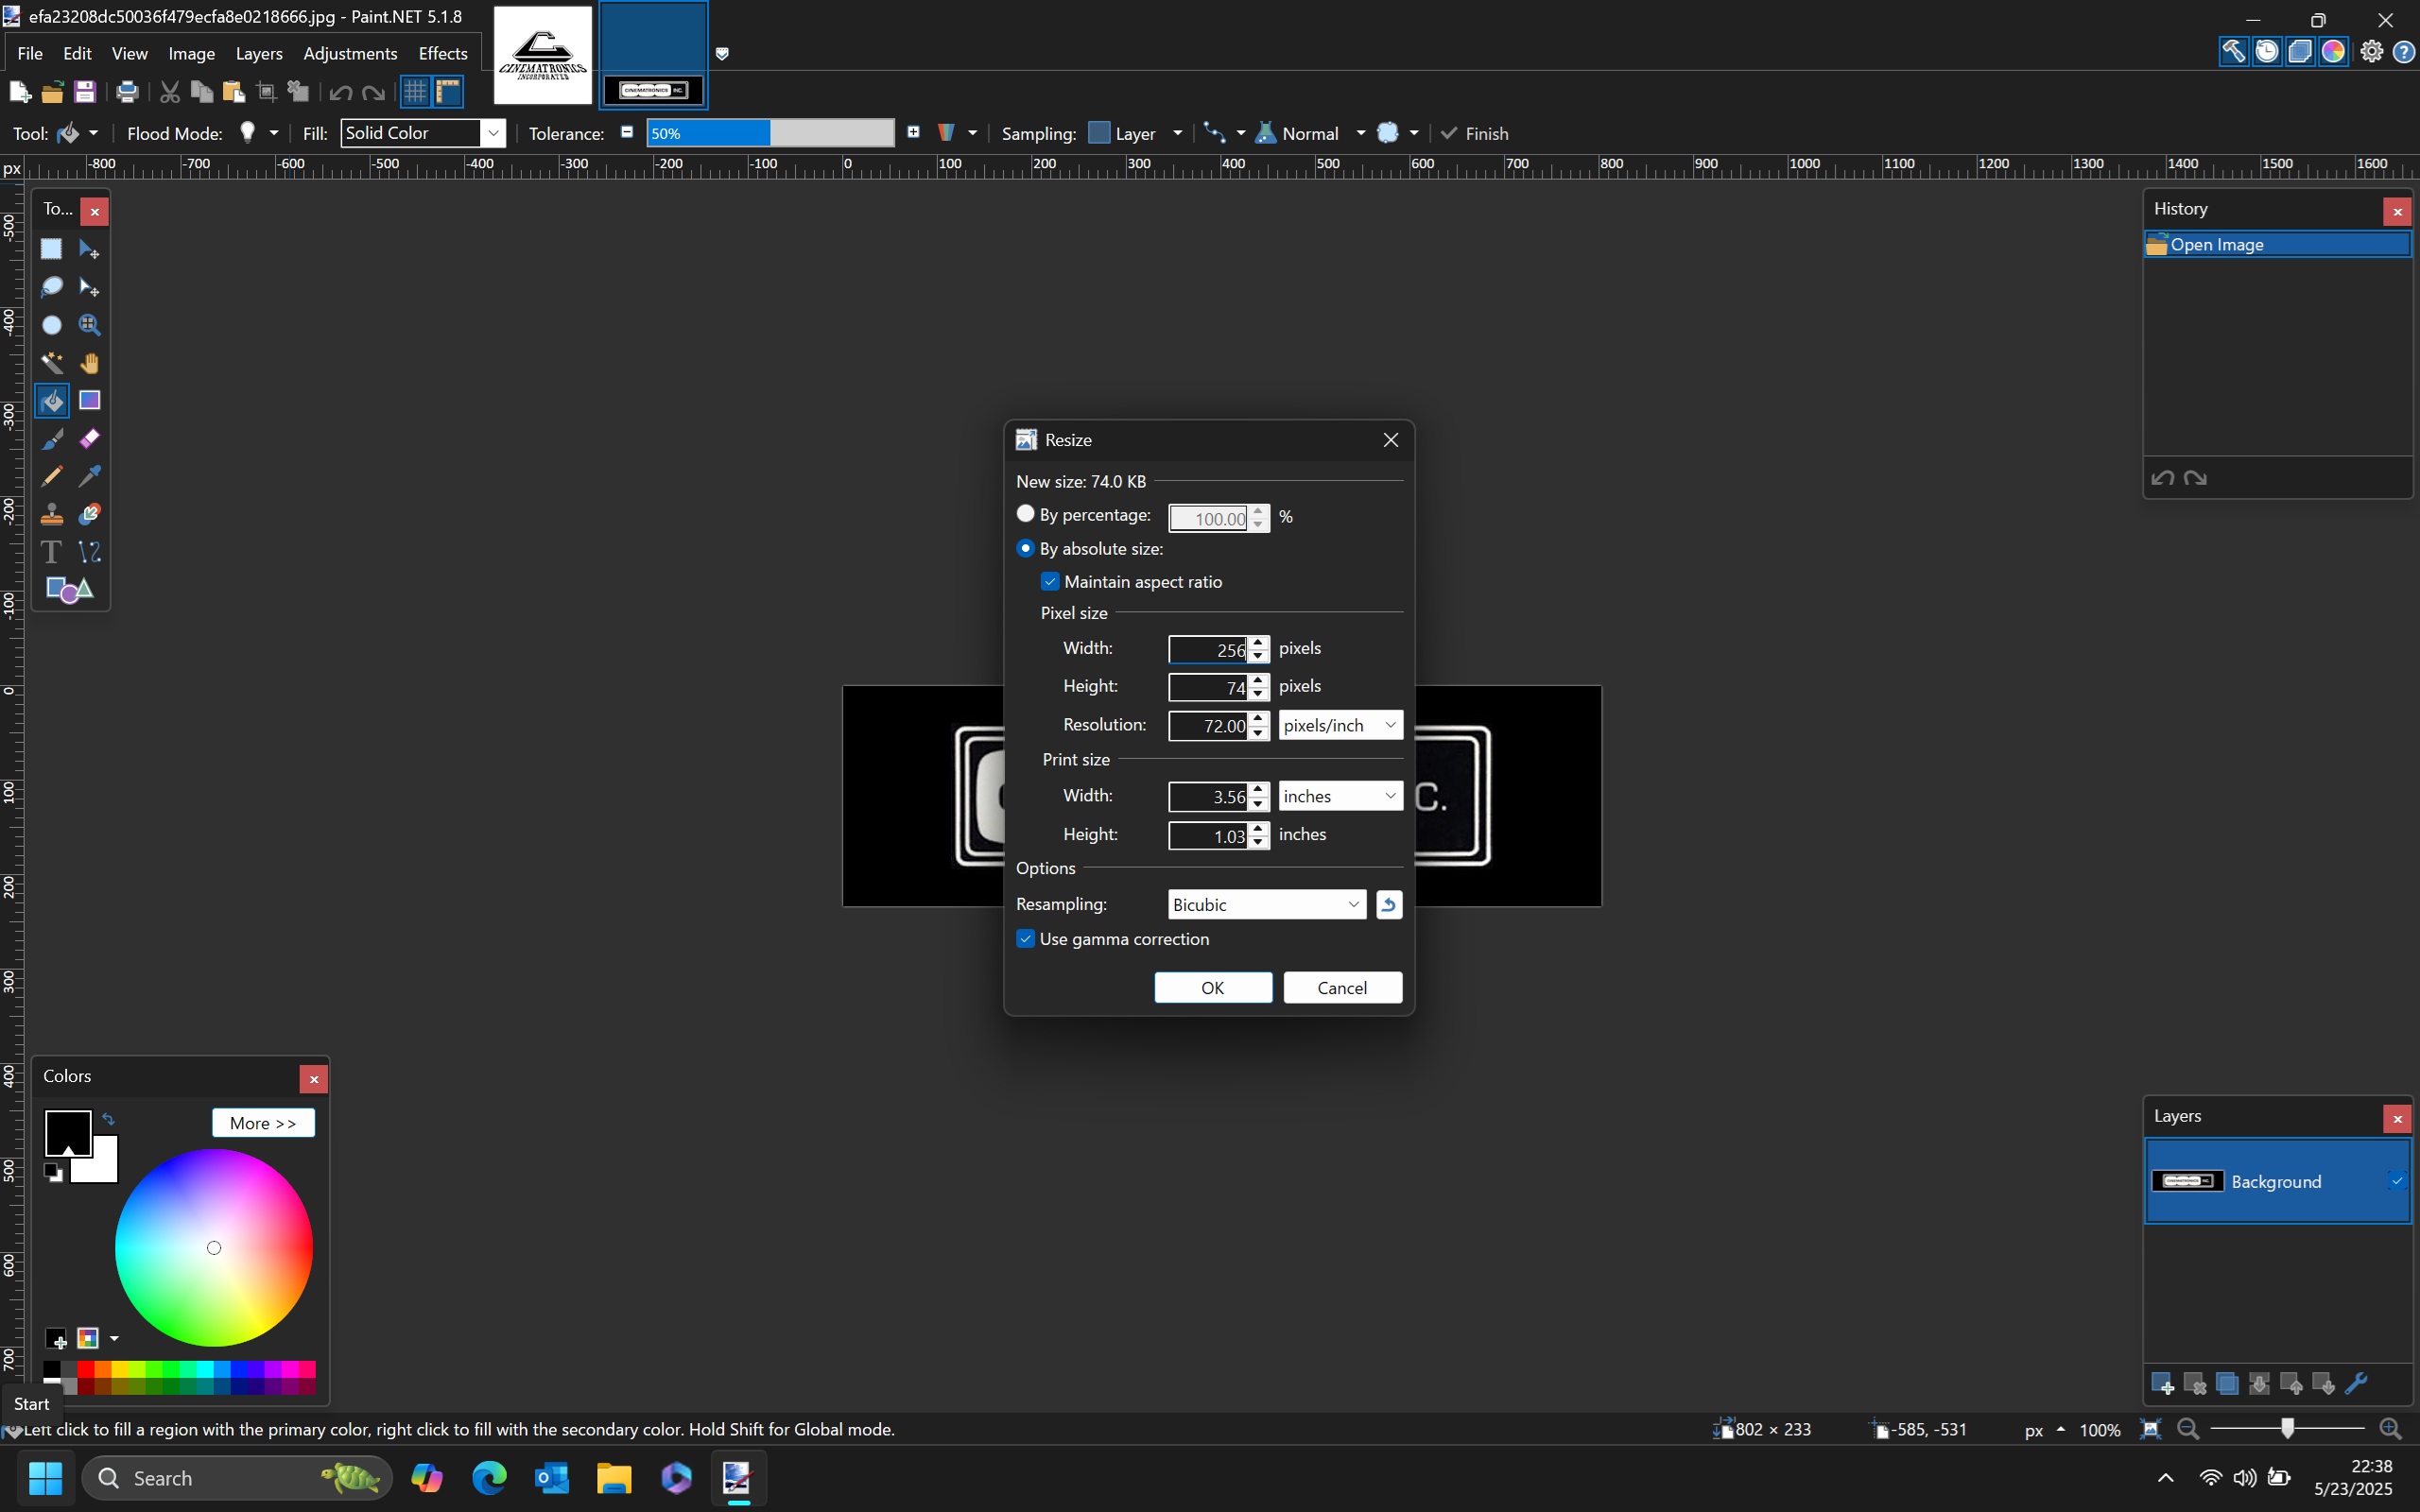Open the Resampling Bicubic dropdown
The image size is (2420, 1512).
[x=1266, y=905]
